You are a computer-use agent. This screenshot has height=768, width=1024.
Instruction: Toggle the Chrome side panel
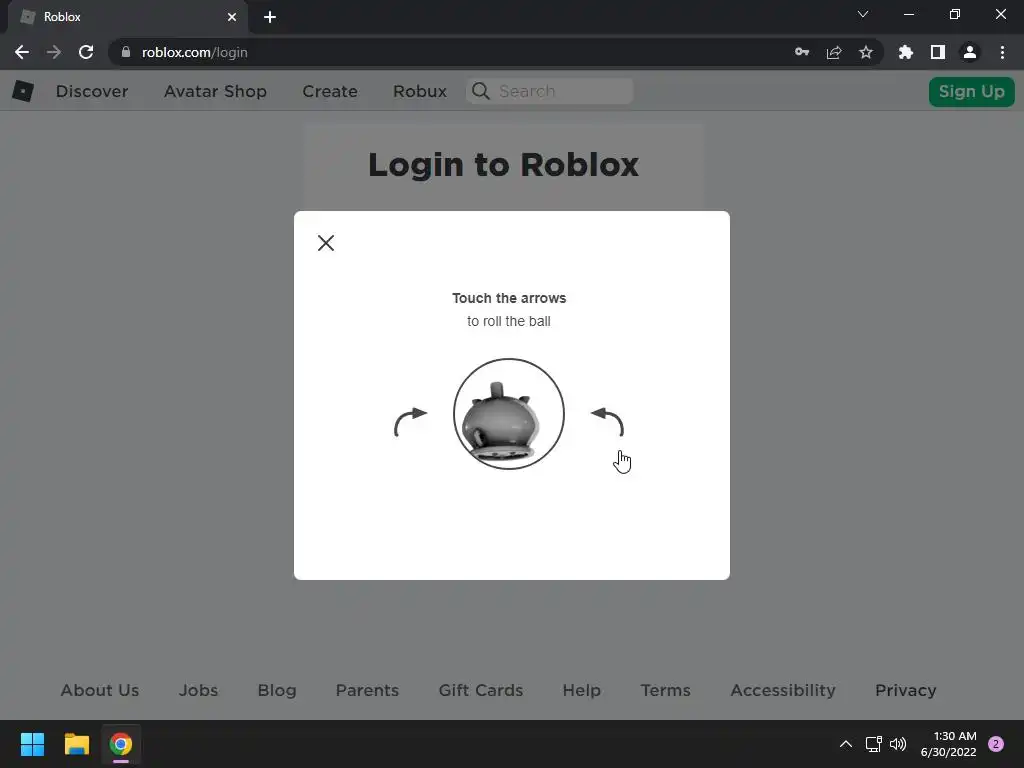tap(938, 52)
